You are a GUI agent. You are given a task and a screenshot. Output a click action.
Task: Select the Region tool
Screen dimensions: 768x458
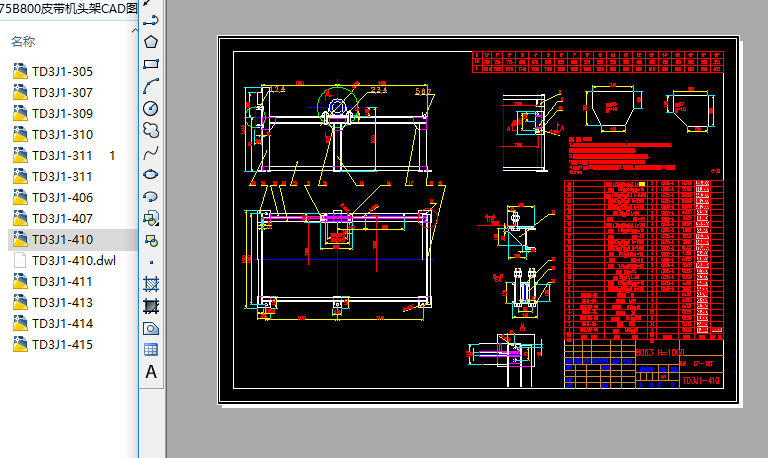[151, 328]
